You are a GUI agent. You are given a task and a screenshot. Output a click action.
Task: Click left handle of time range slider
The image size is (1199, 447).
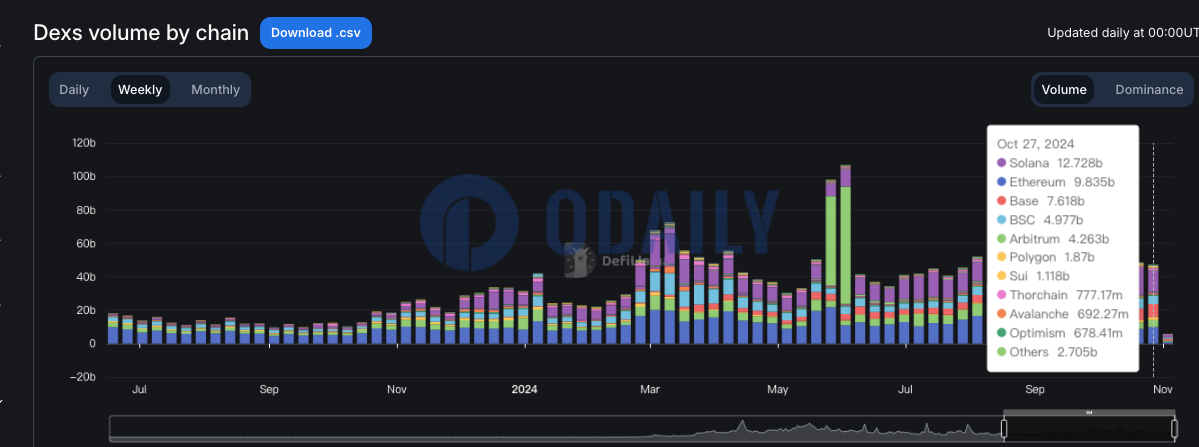1005,428
